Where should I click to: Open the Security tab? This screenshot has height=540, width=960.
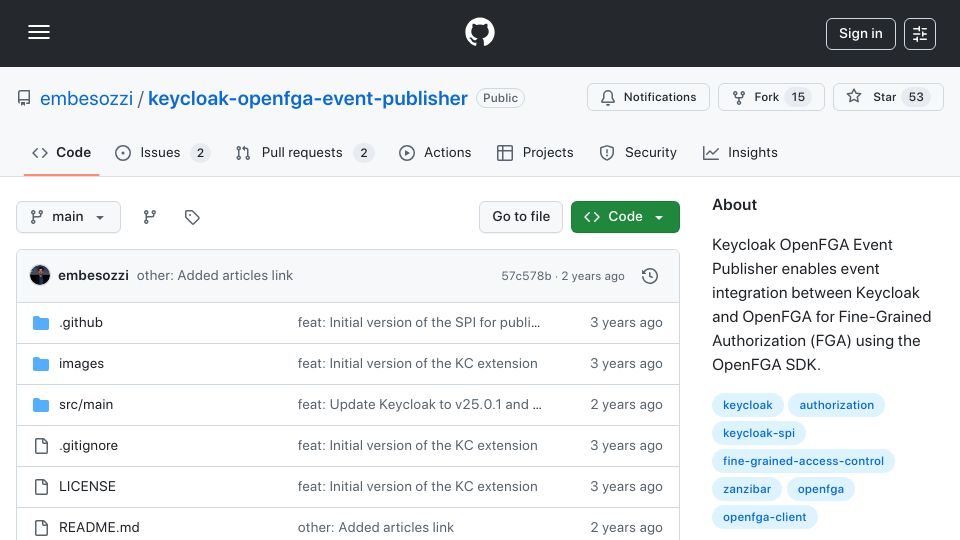point(638,152)
